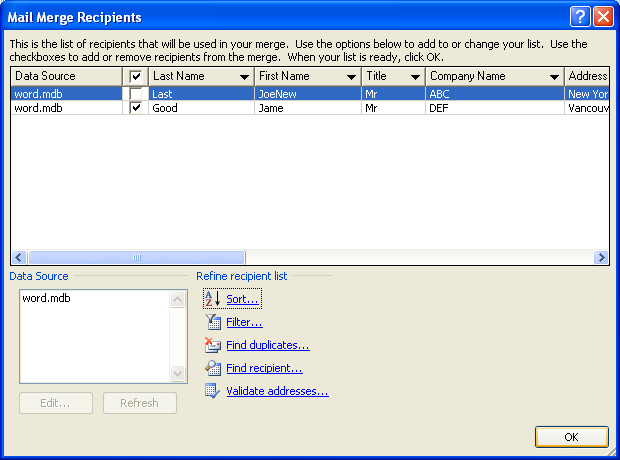Toggle the header select-all checkbox

(136, 76)
